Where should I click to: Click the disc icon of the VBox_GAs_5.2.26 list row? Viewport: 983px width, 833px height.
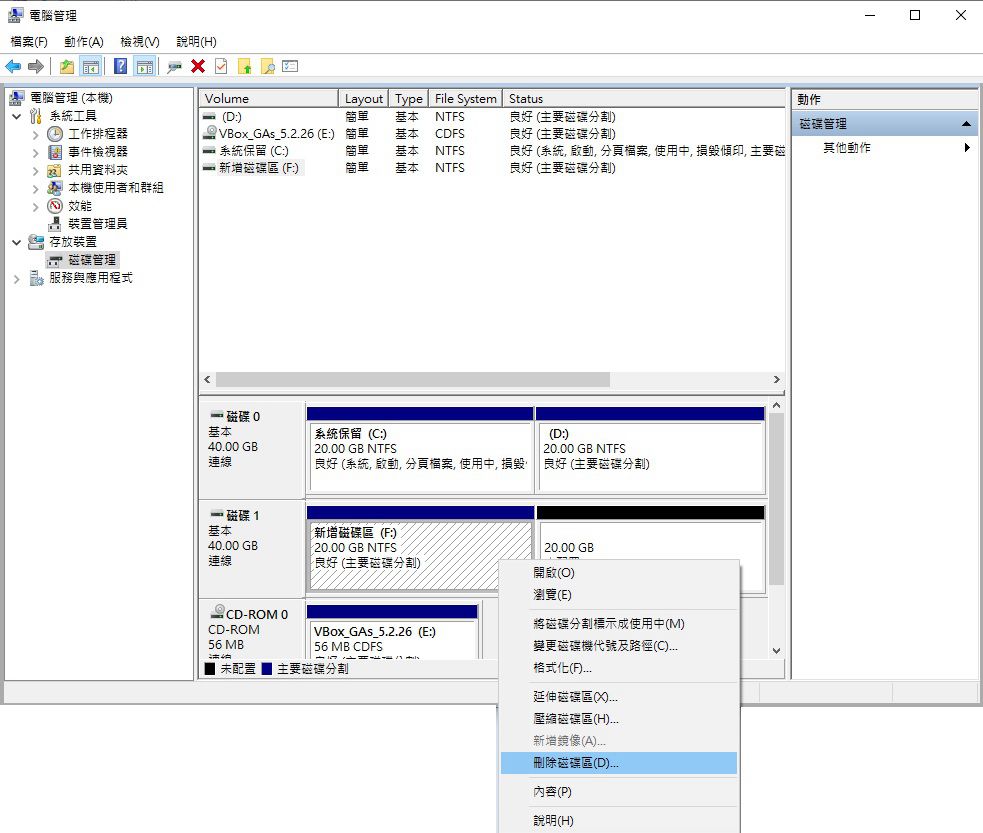coord(210,133)
